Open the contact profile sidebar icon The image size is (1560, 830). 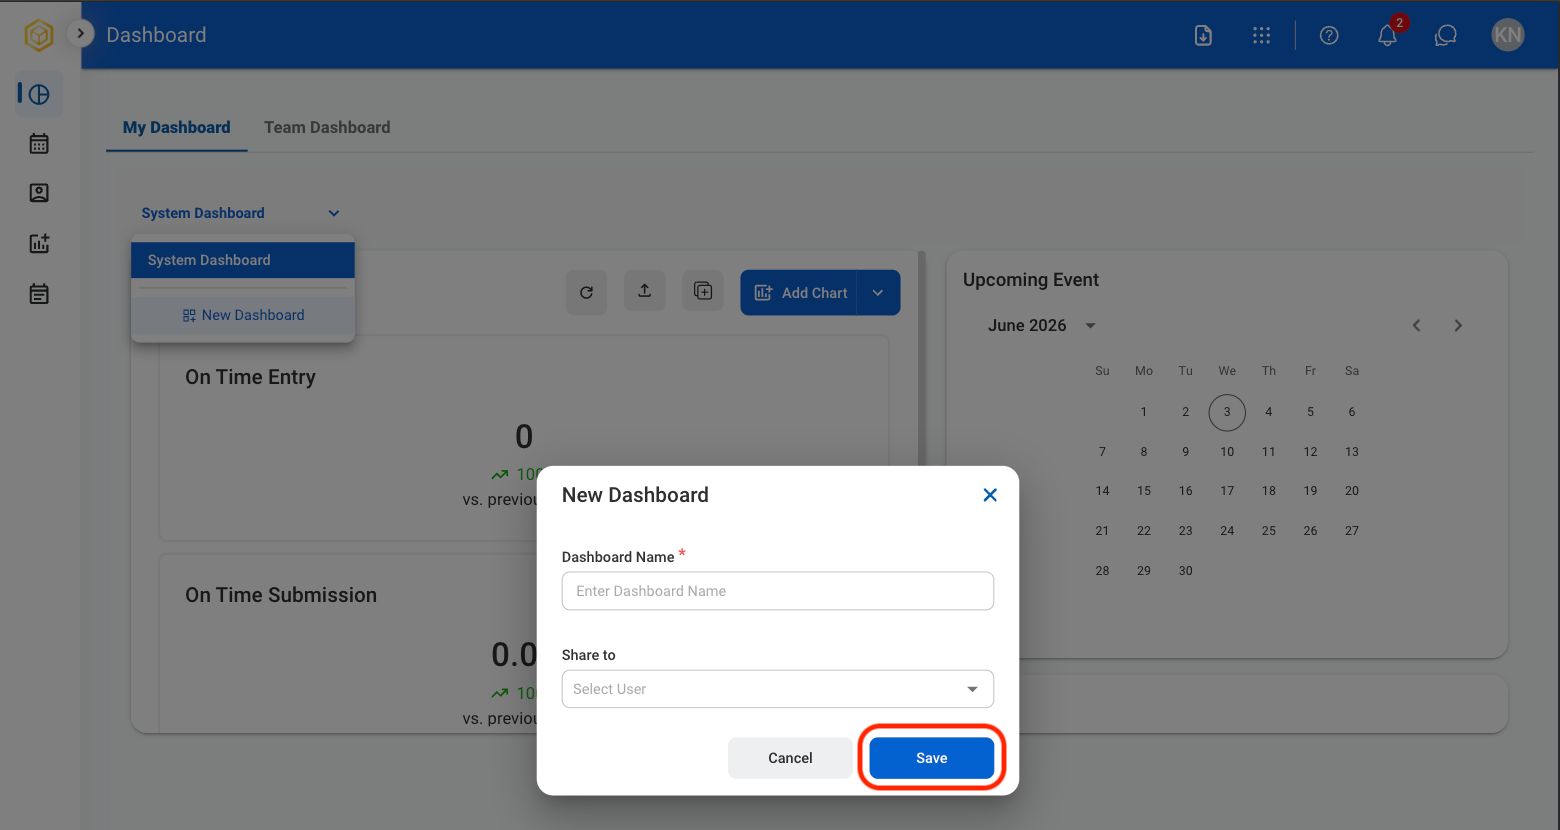[x=39, y=193]
